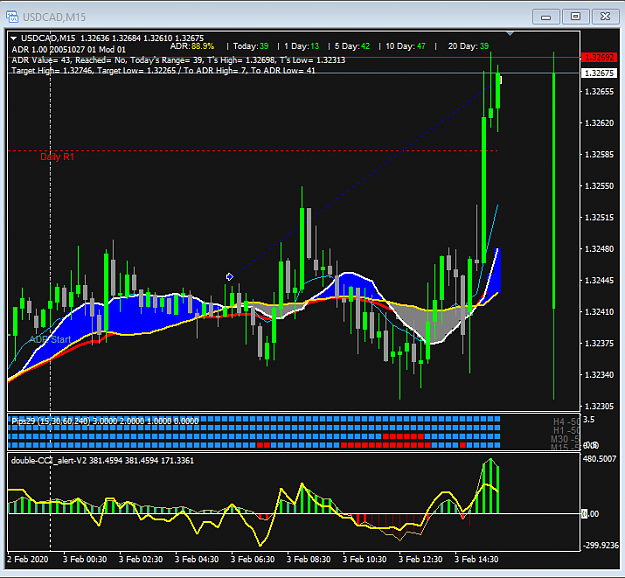Screen dimensions: 625x578
Task: Click the 5 Day:42 readout
Action: click(x=352, y=46)
